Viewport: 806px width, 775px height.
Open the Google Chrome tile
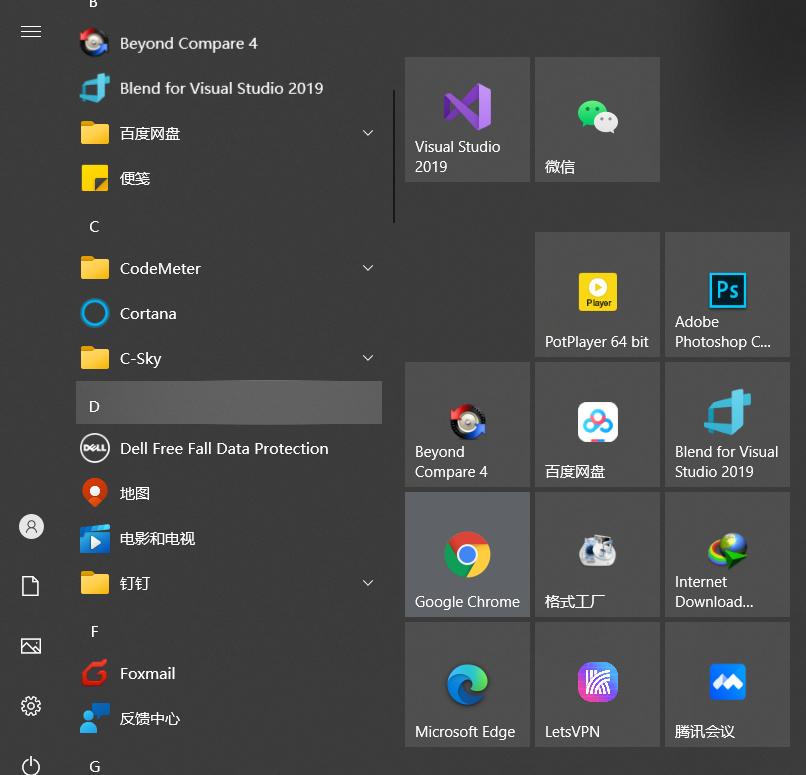[x=467, y=555]
